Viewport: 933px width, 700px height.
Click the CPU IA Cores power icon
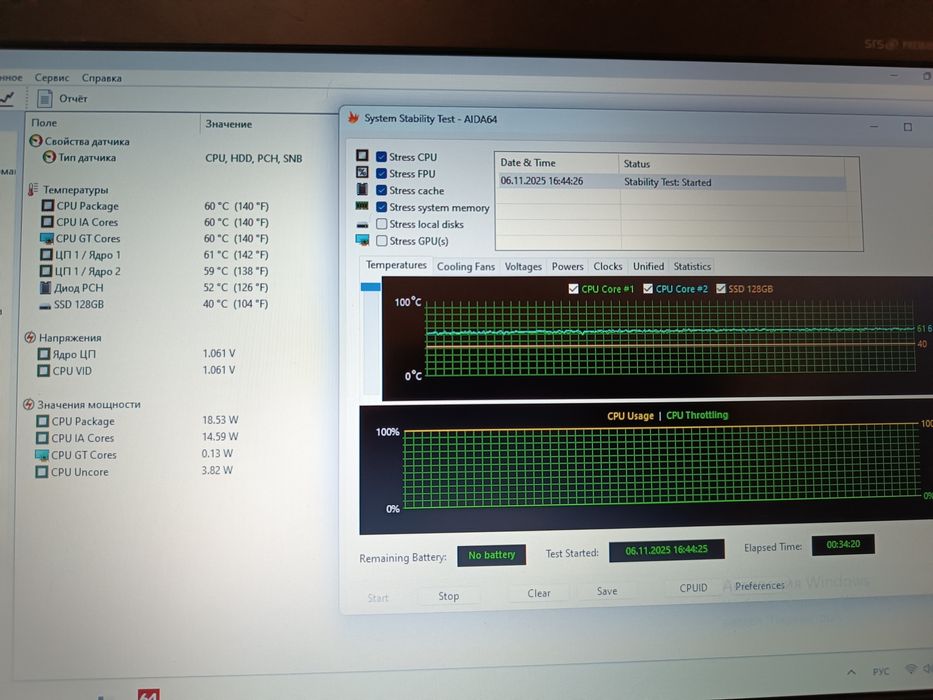(42, 438)
